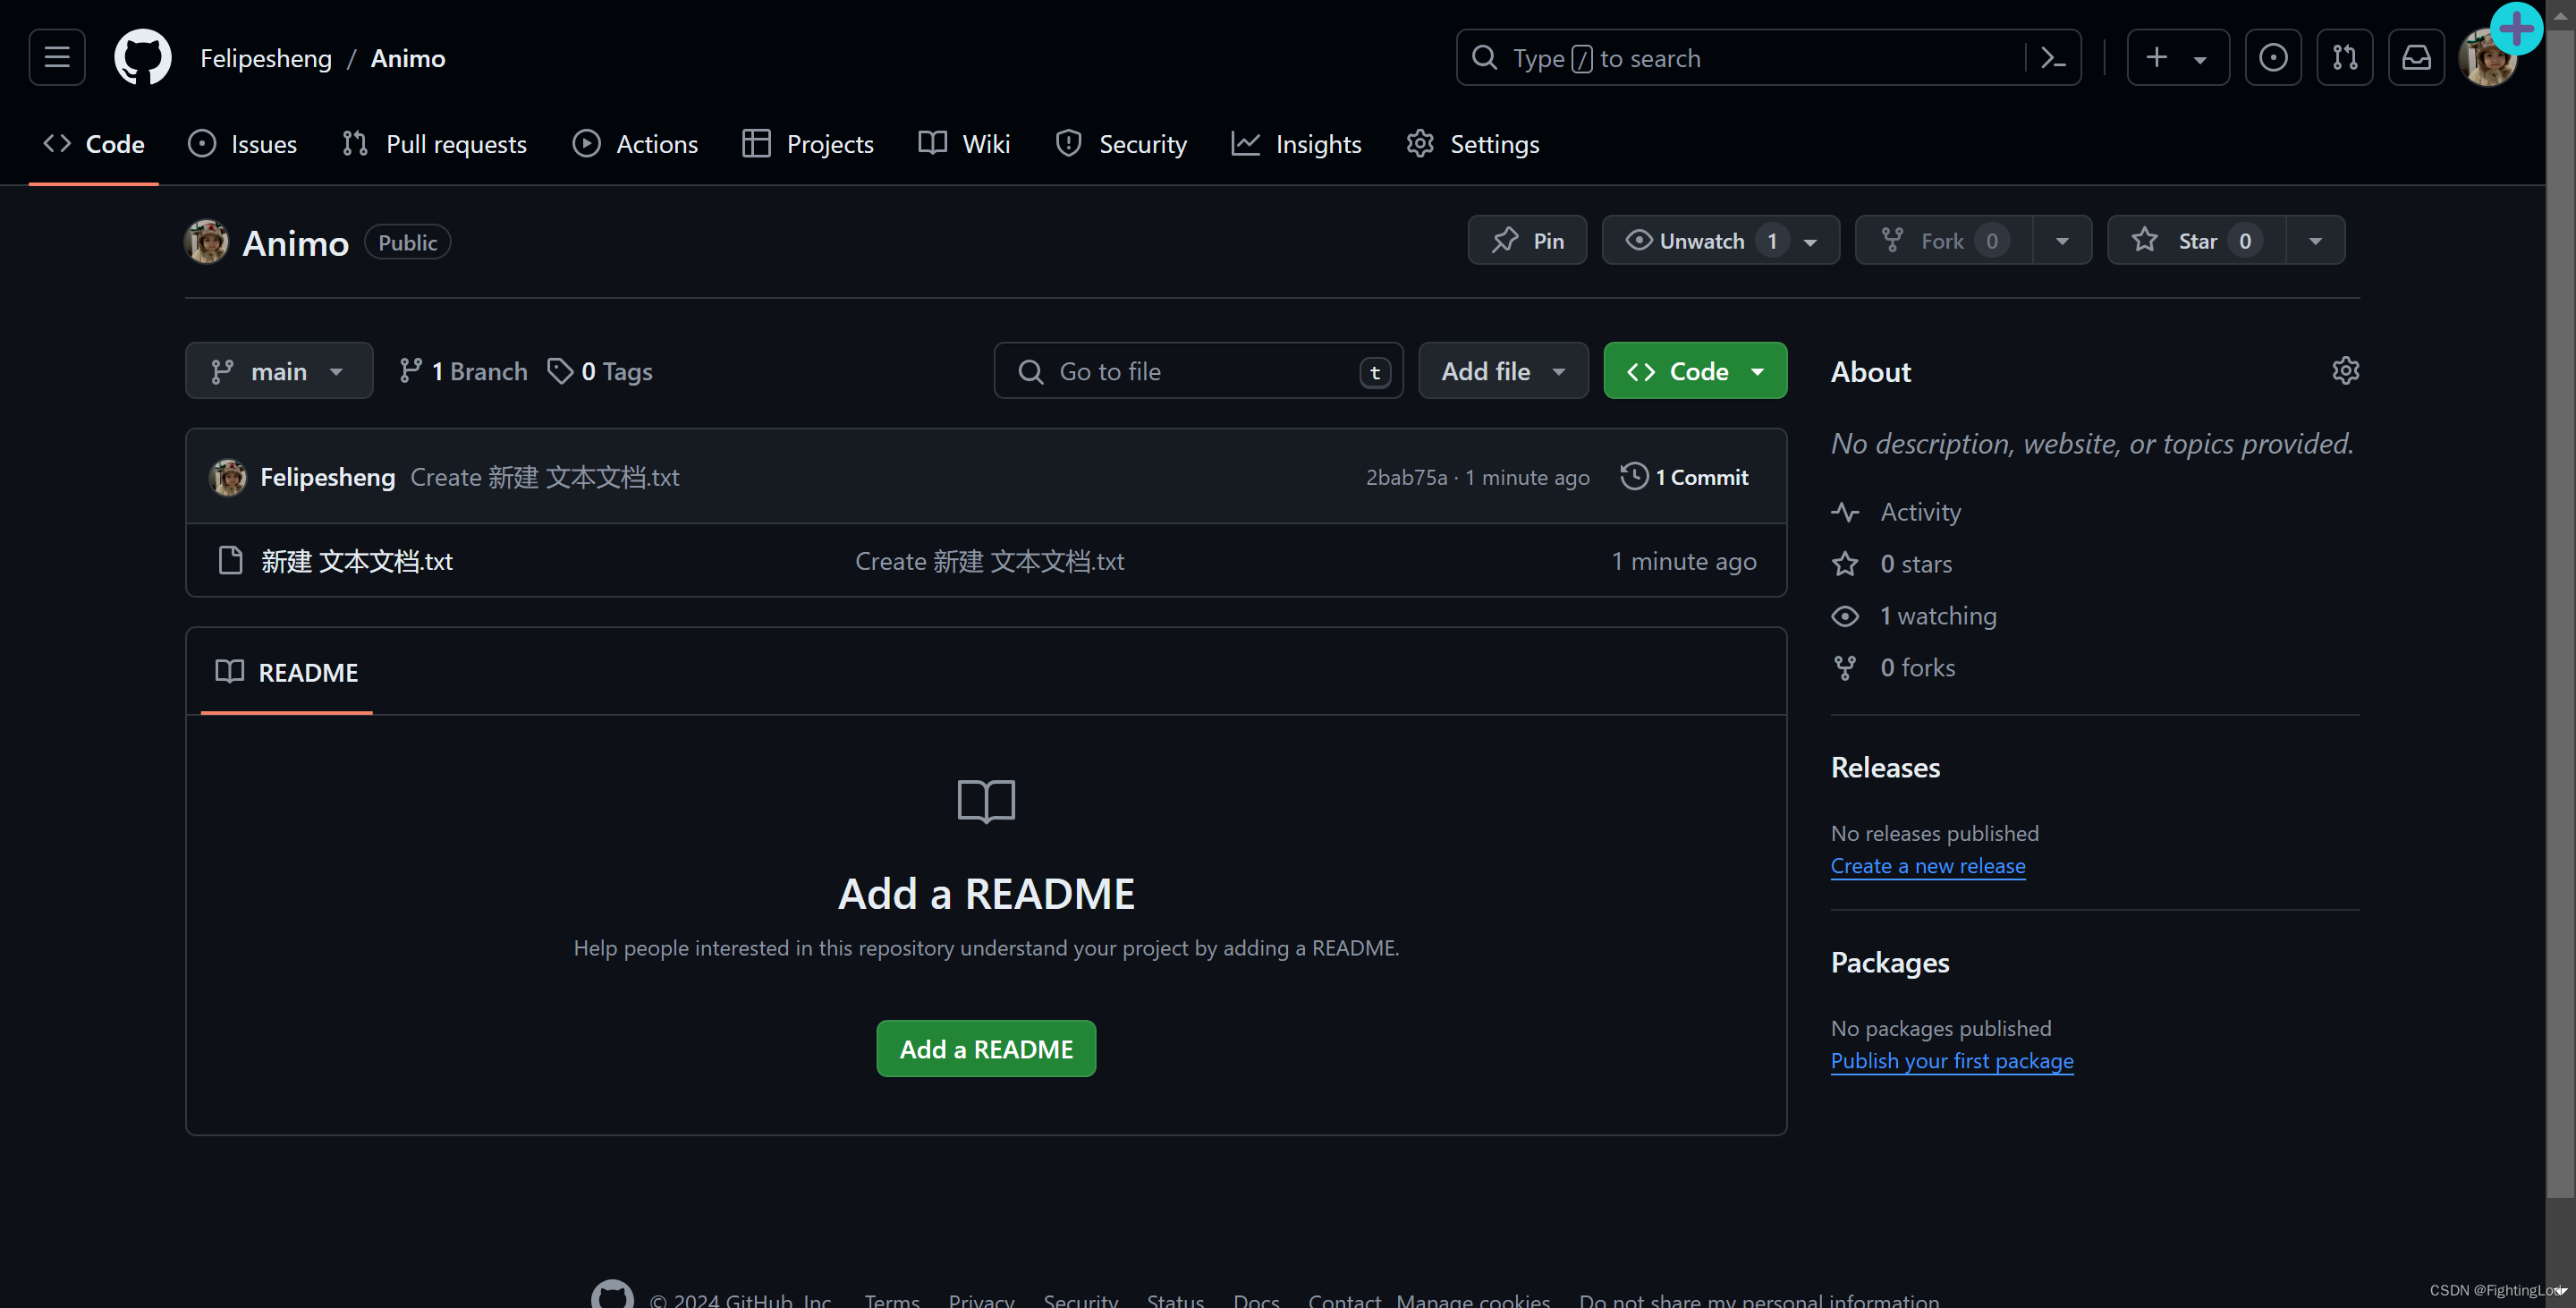Click the branch icon beside 1 Branch
Image resolution: width=2576 pixels, height=1308 pixels.
pyautogui.click(x=410, y=371)
